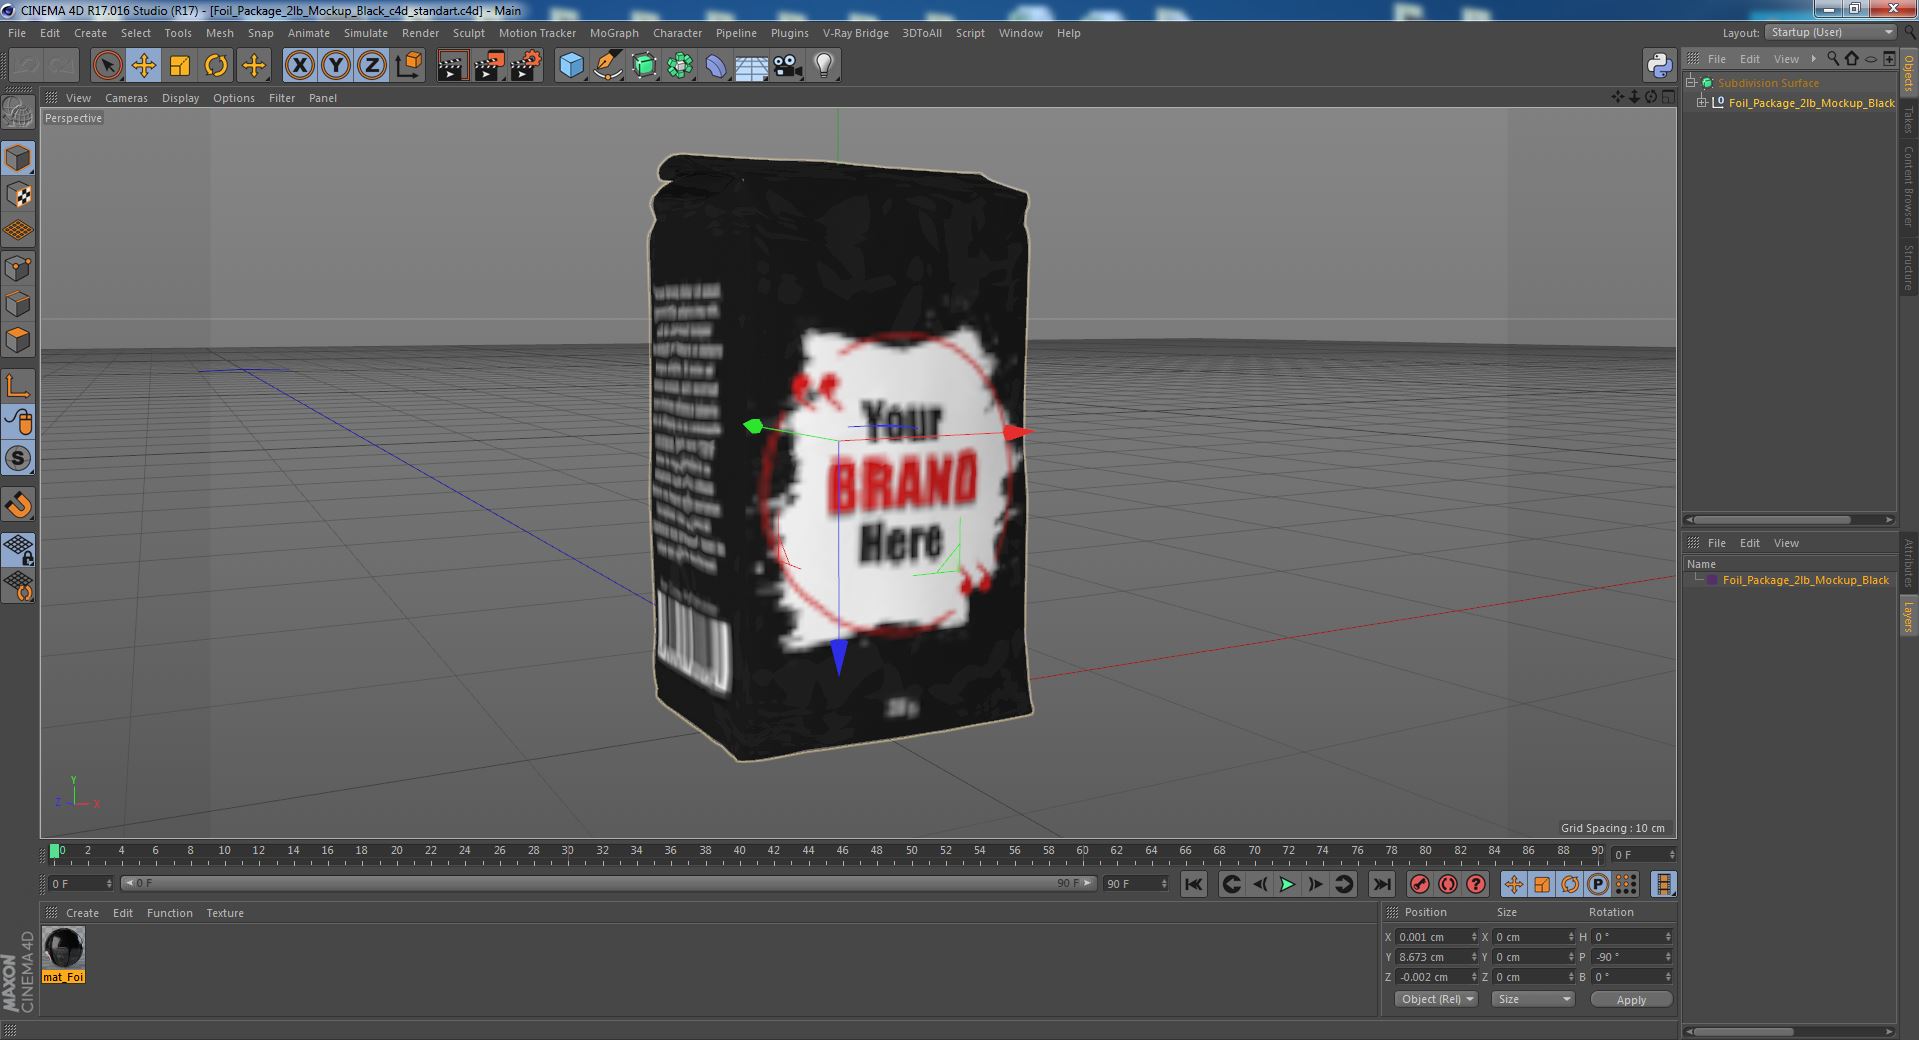Render to Picture Viewer

pos(489,66)
